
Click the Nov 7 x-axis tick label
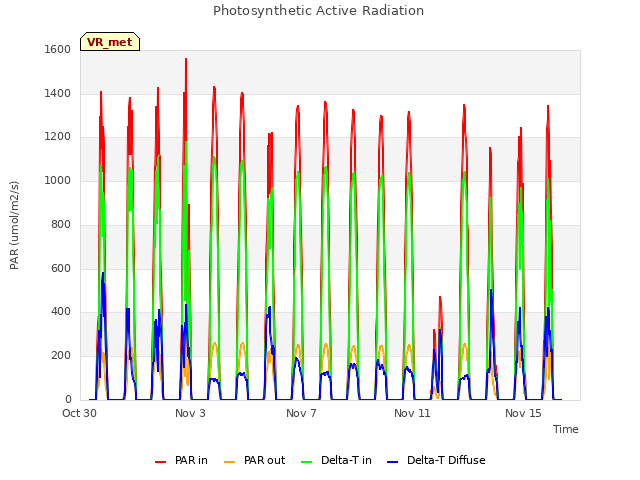click(301, 413)
